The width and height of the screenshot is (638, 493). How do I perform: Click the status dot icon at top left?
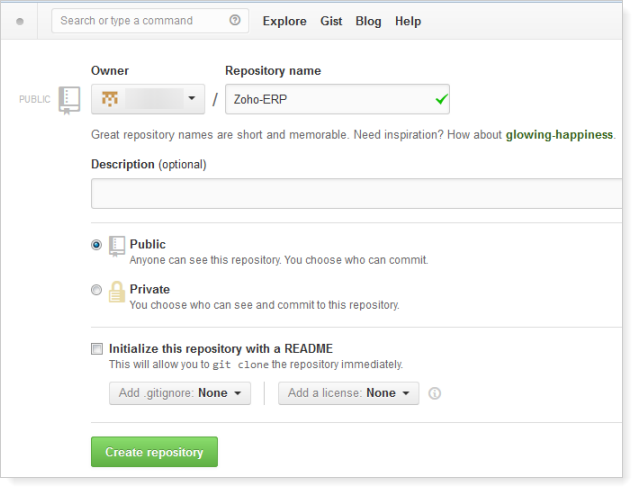click(x=19, y=21)
